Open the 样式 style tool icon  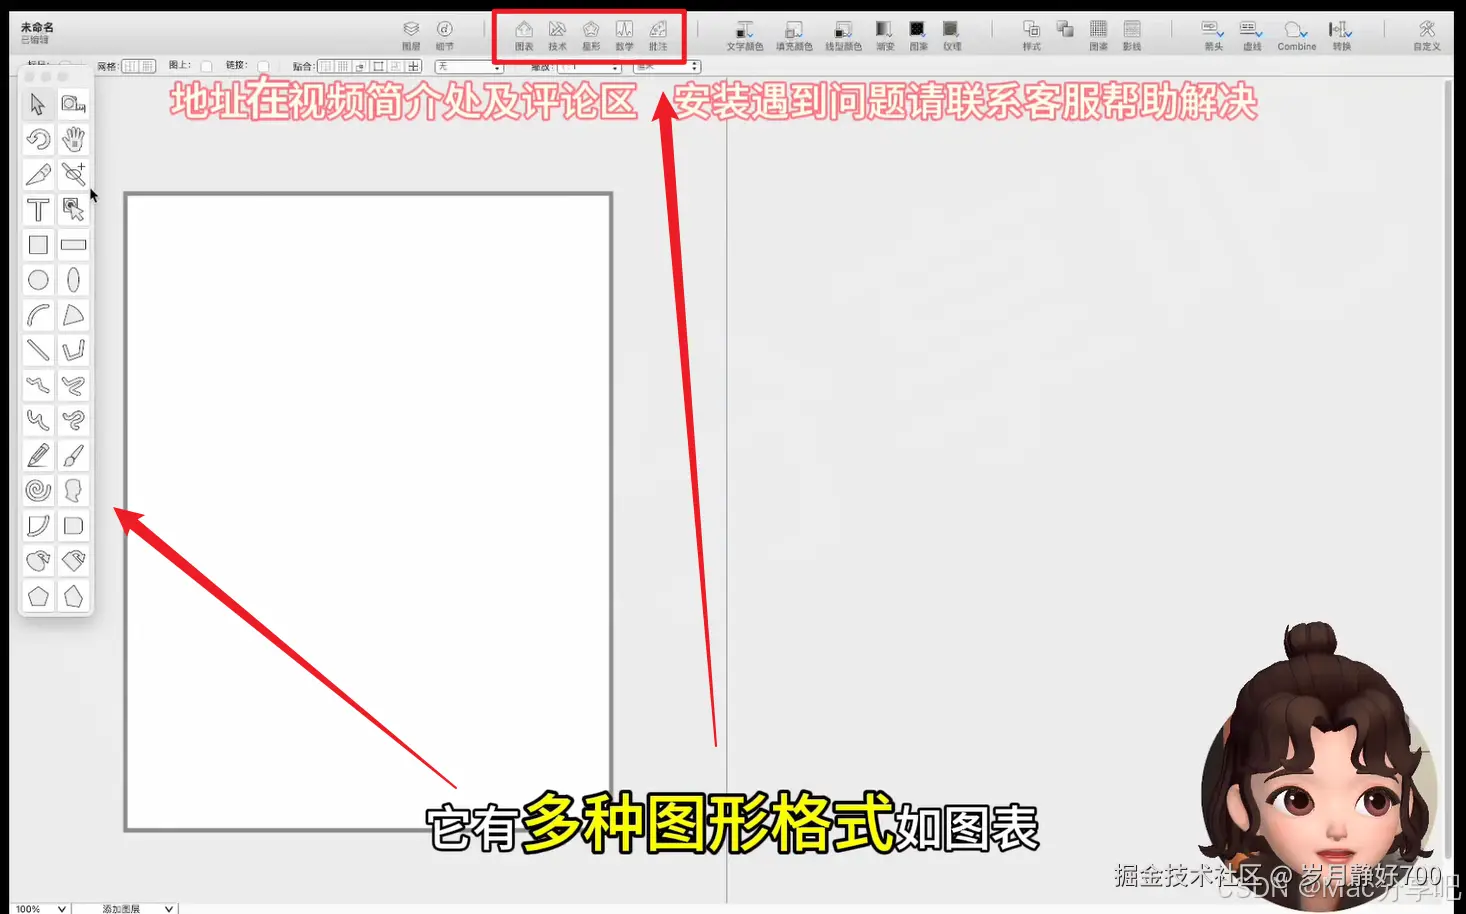pyautogui.click(x=1031, y=33)
